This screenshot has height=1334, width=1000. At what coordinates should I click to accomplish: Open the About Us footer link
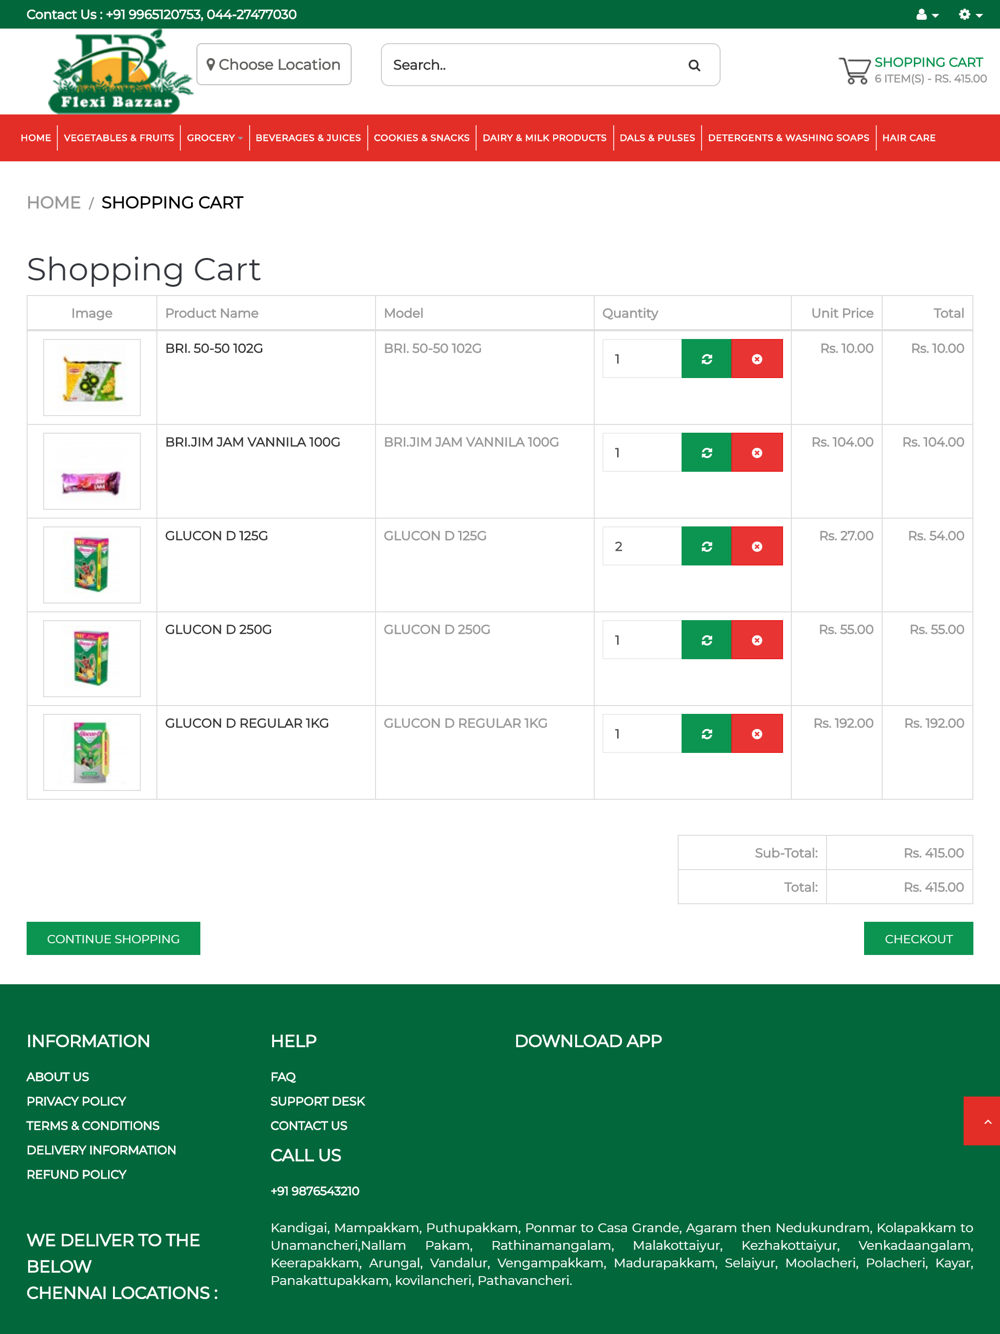58,1077
